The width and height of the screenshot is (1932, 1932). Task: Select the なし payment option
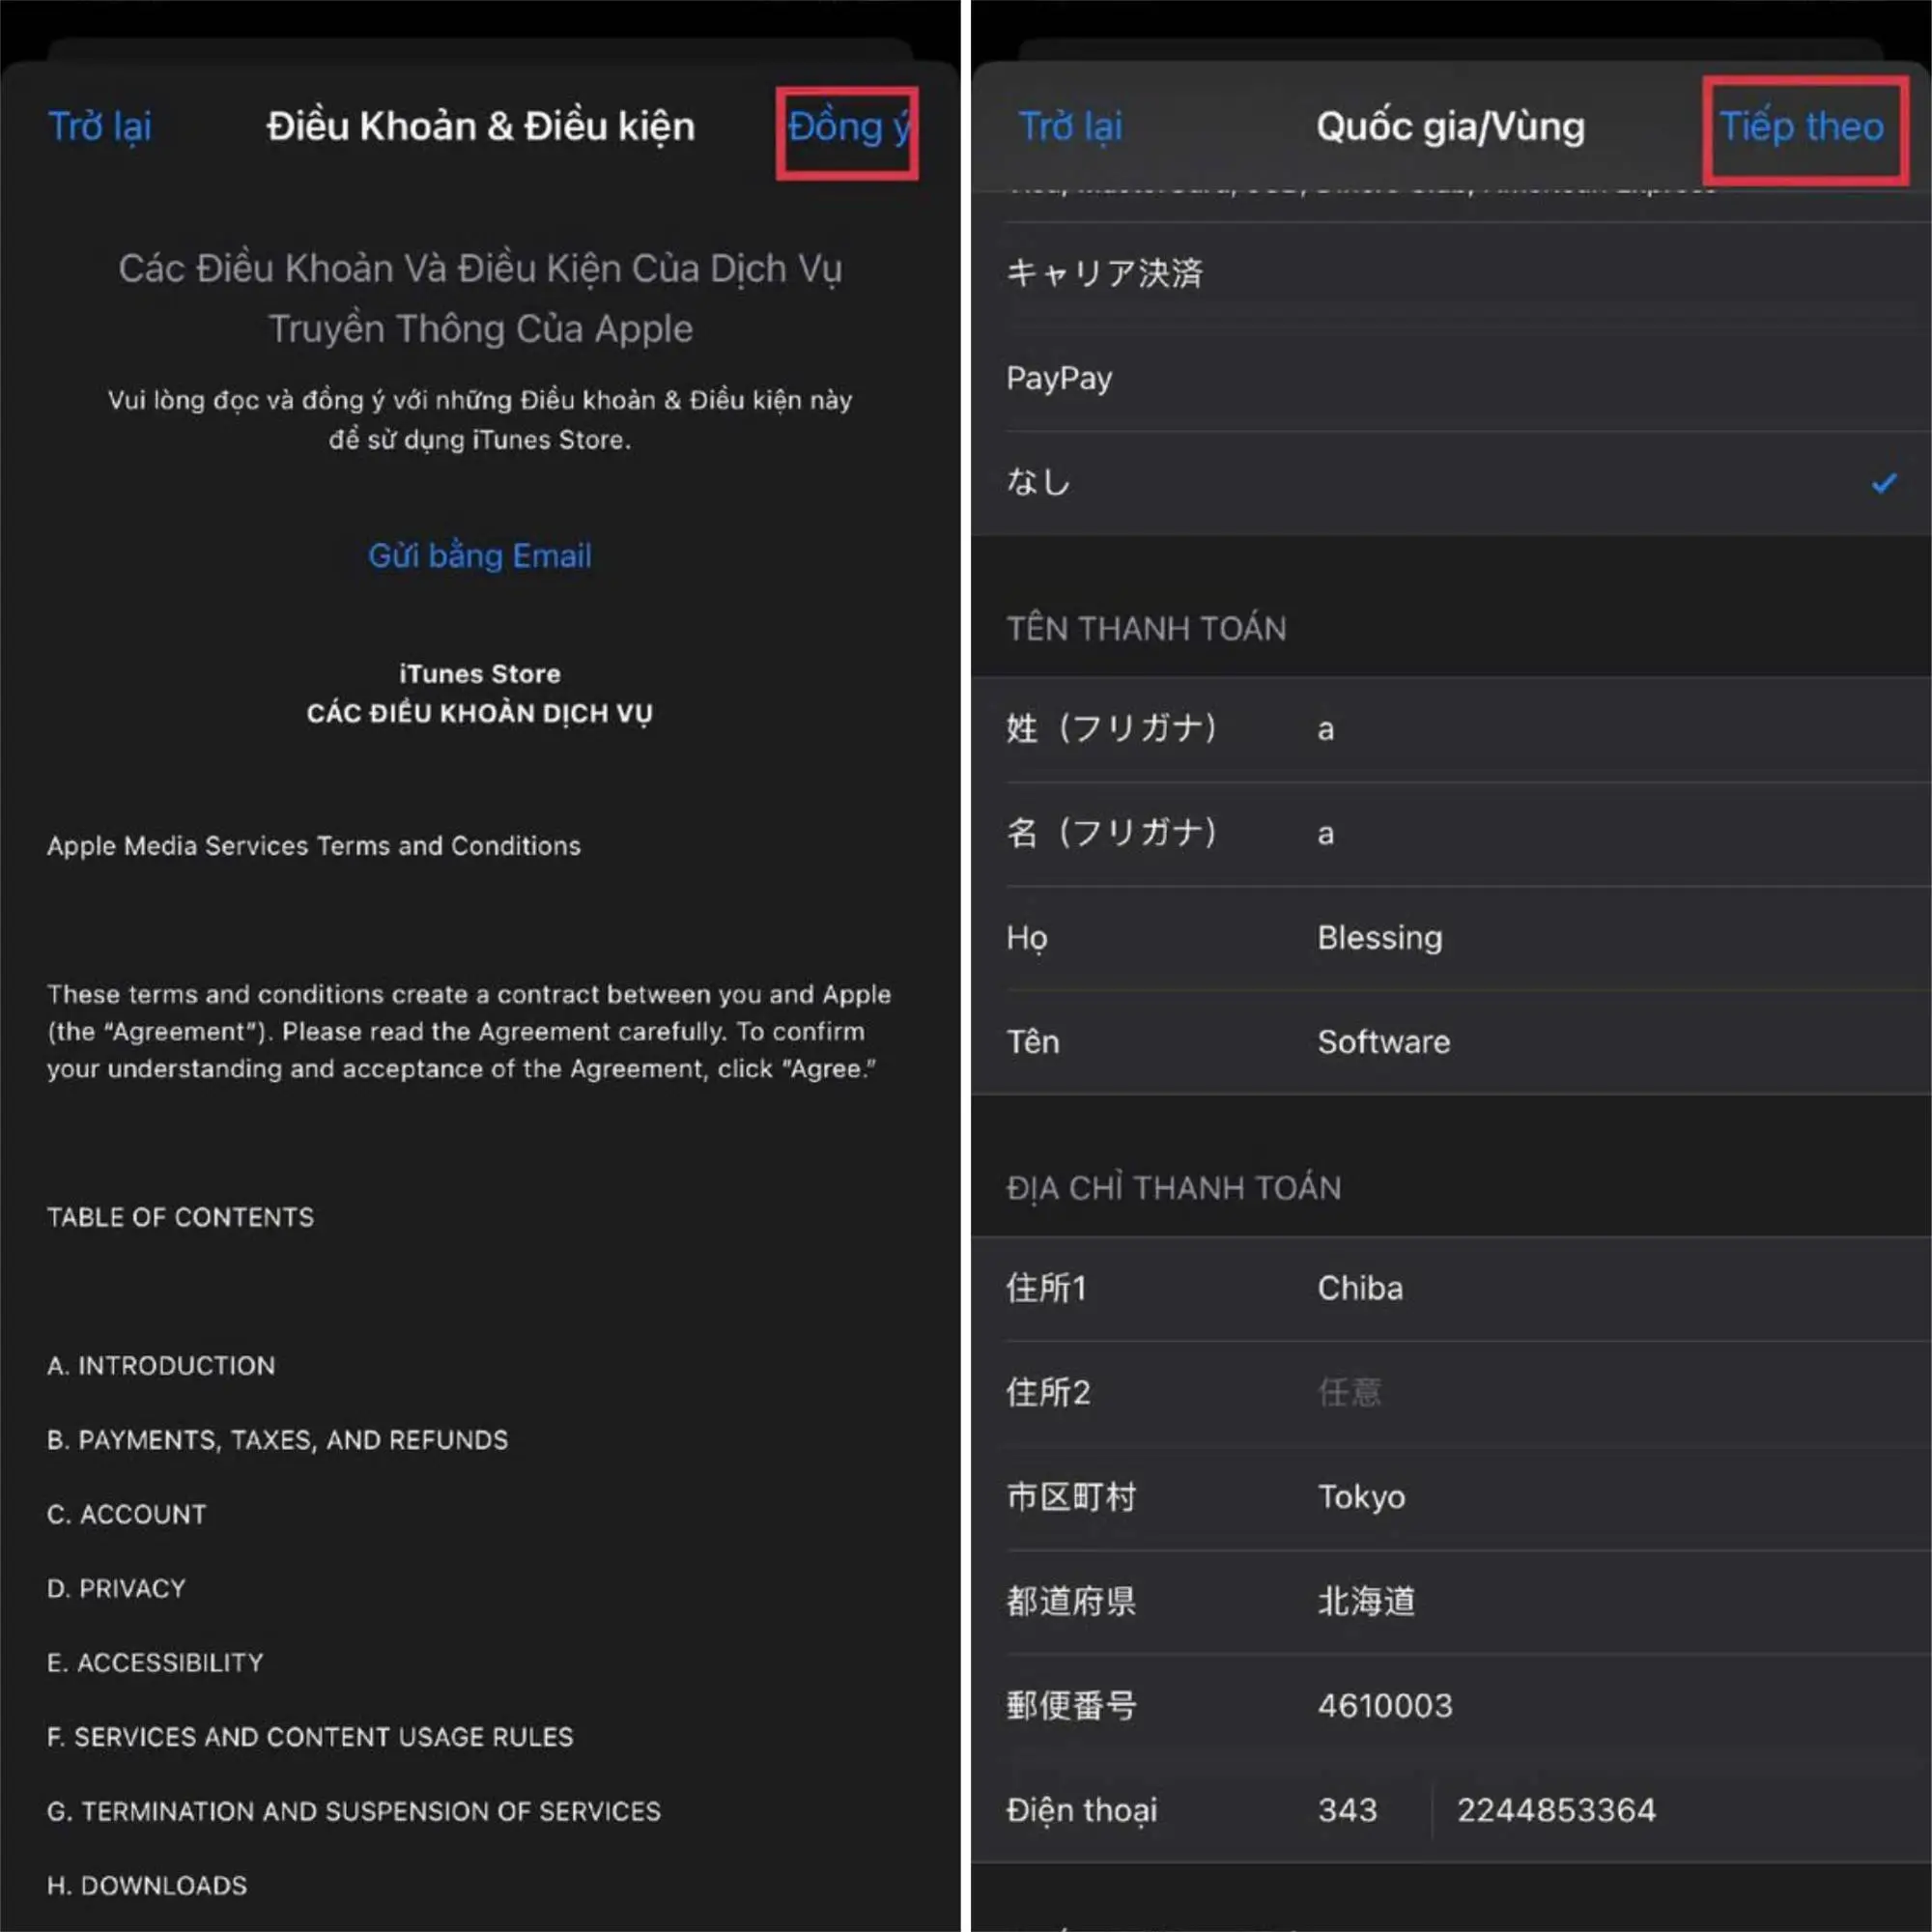click(1040, 483)
